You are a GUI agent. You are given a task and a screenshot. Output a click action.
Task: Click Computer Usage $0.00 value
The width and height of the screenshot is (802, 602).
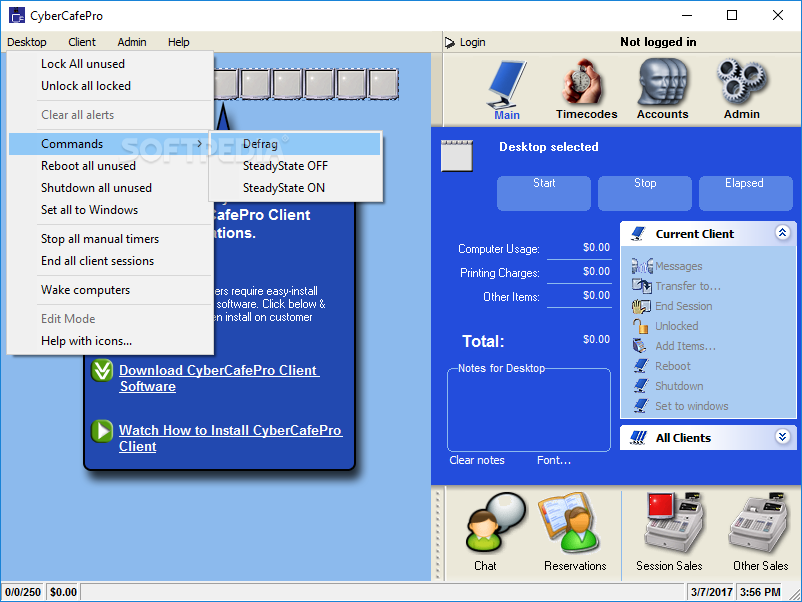coord(596,248)
